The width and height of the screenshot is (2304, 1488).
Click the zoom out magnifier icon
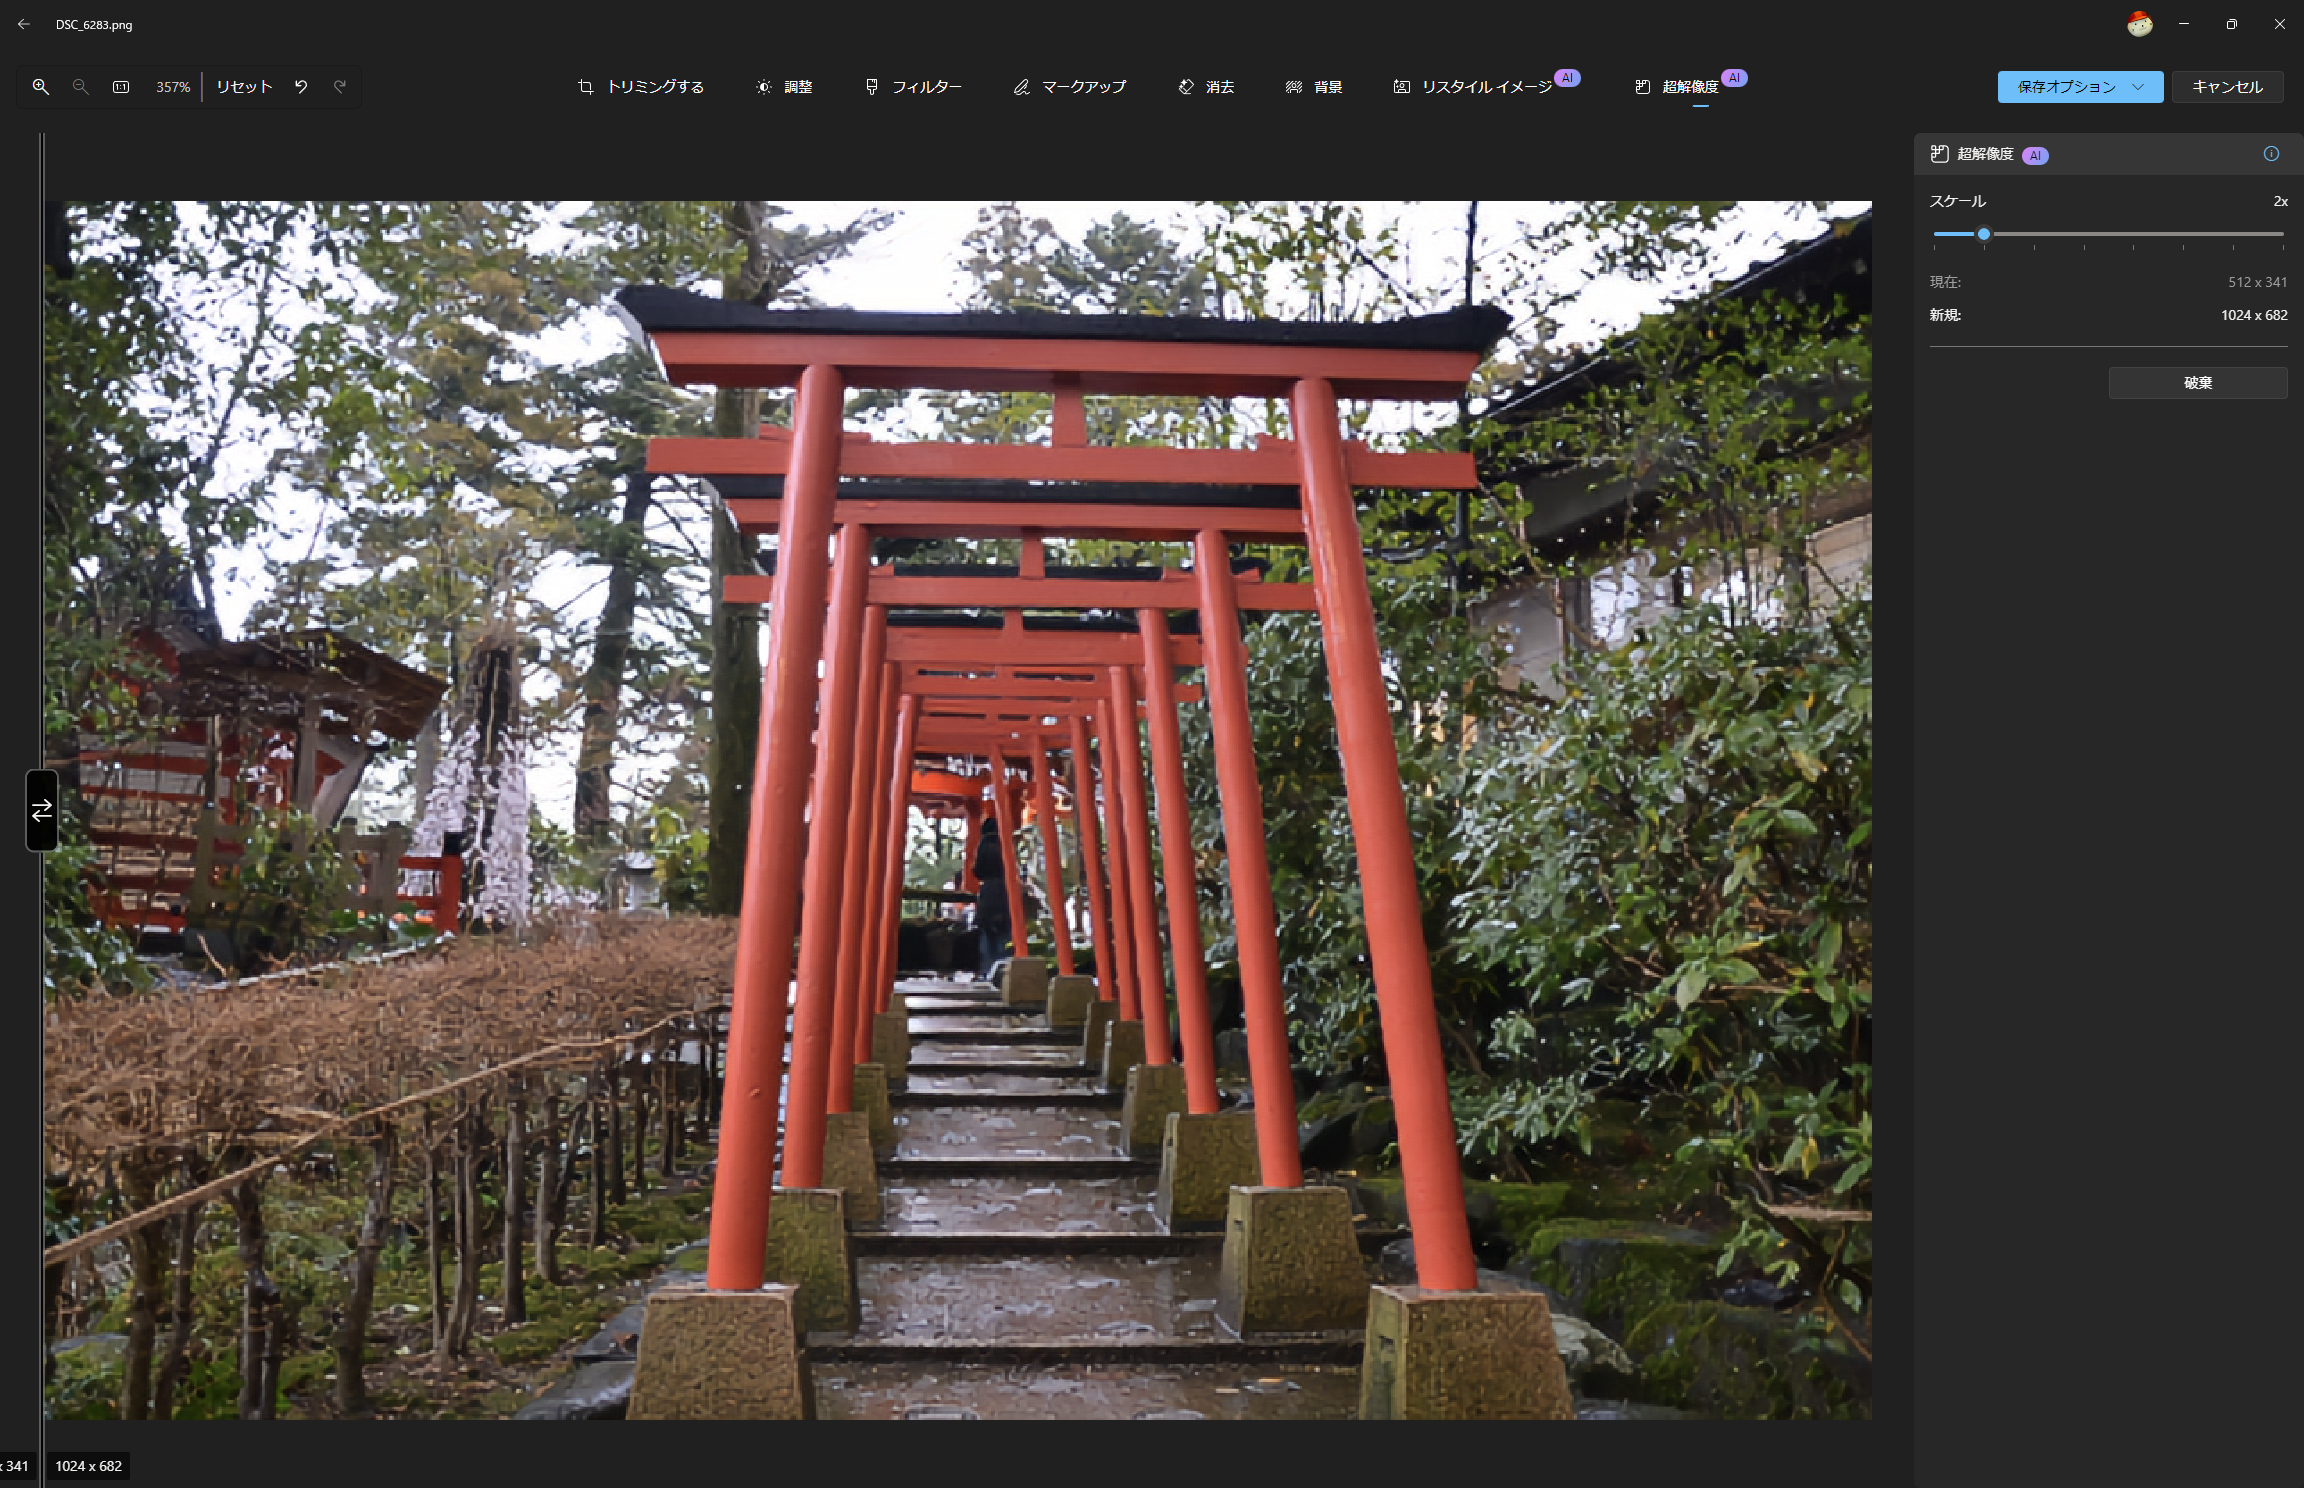(x=81, y=87)
